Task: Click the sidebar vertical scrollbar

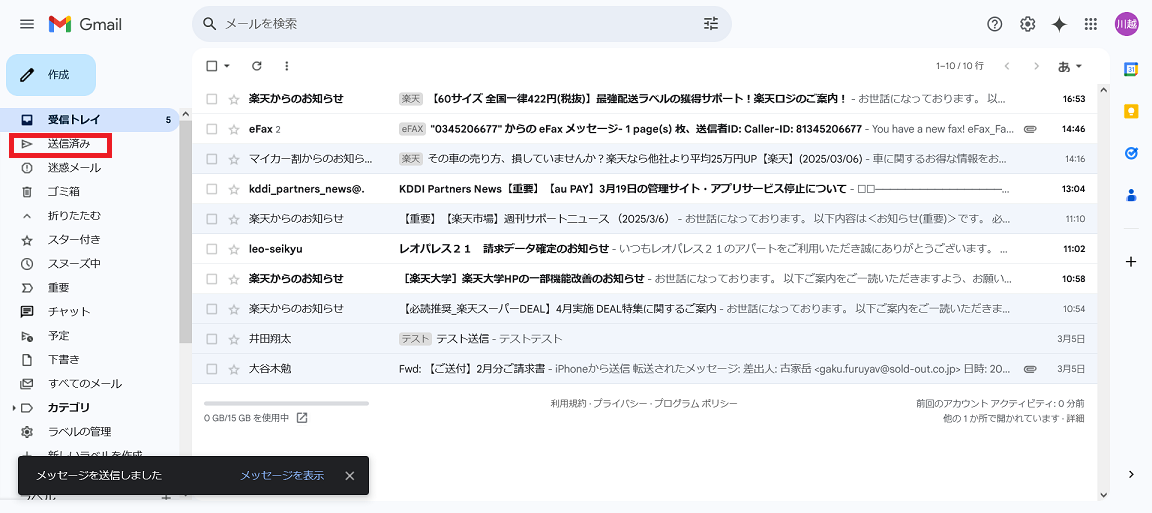Action: (x=185, y=230)
